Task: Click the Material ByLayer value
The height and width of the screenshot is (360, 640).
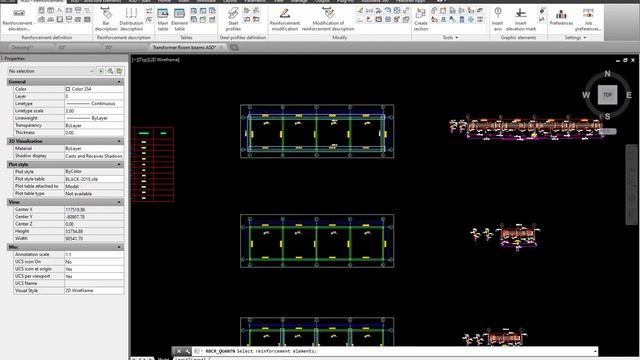Action: click(x=94, y=149)
